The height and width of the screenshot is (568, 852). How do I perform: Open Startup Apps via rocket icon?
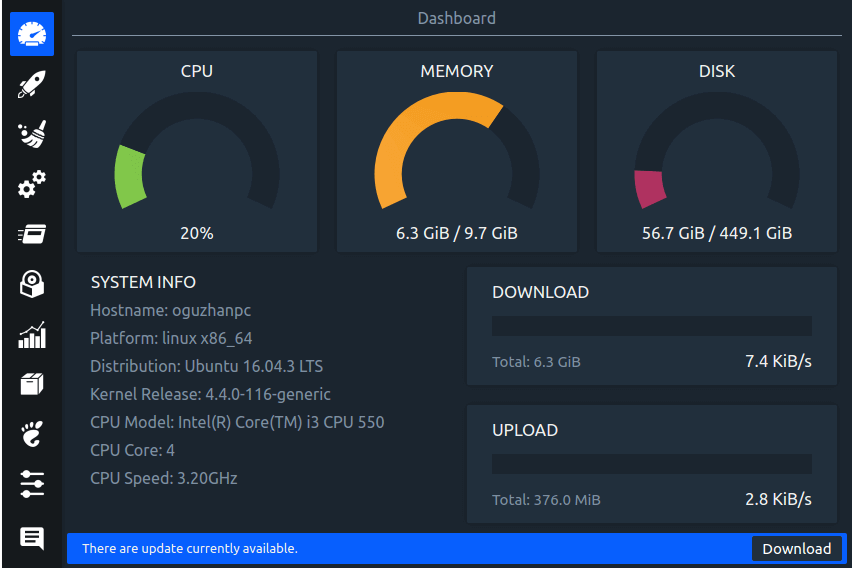pos(32,85)
